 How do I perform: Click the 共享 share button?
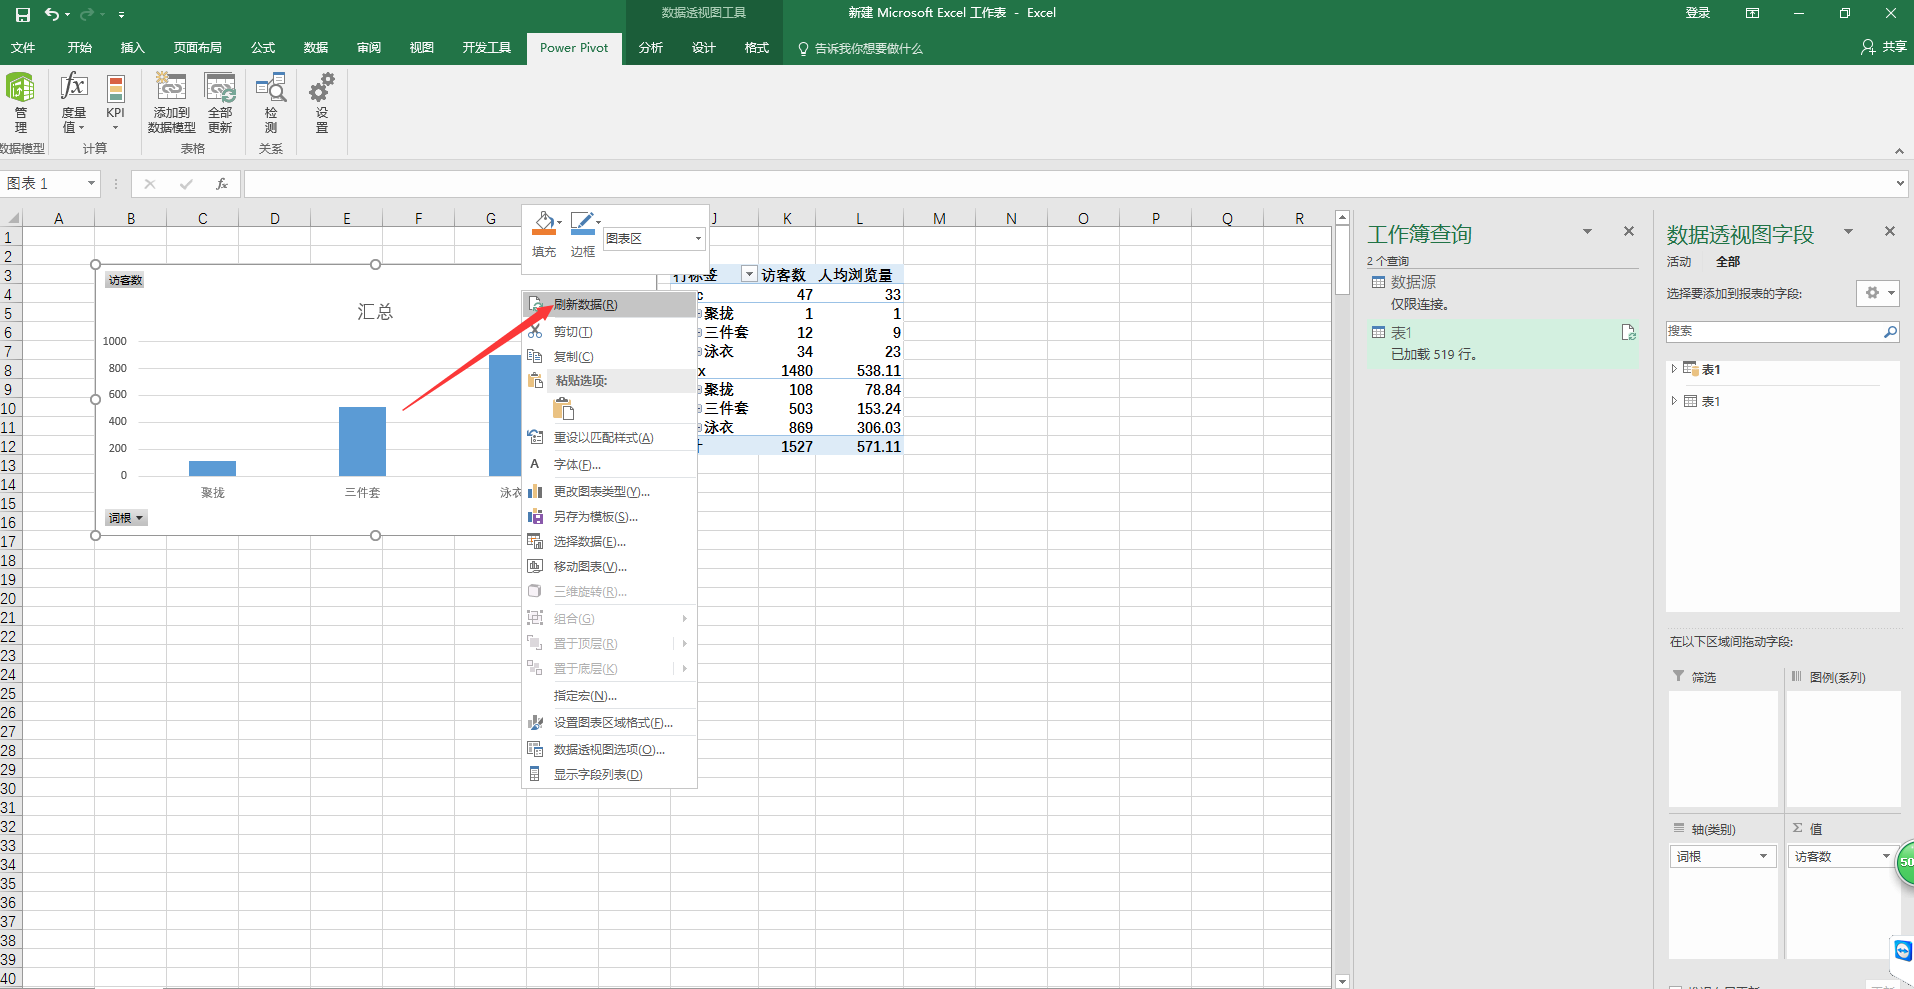pyautogui.click(x=1883, y=47)
